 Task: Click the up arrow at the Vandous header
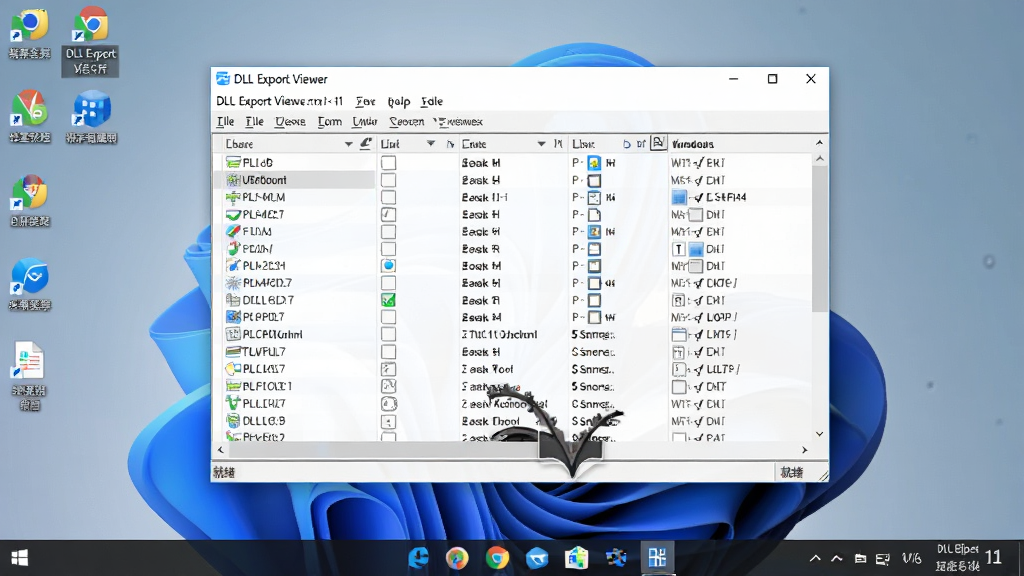(x=820, y=142)
